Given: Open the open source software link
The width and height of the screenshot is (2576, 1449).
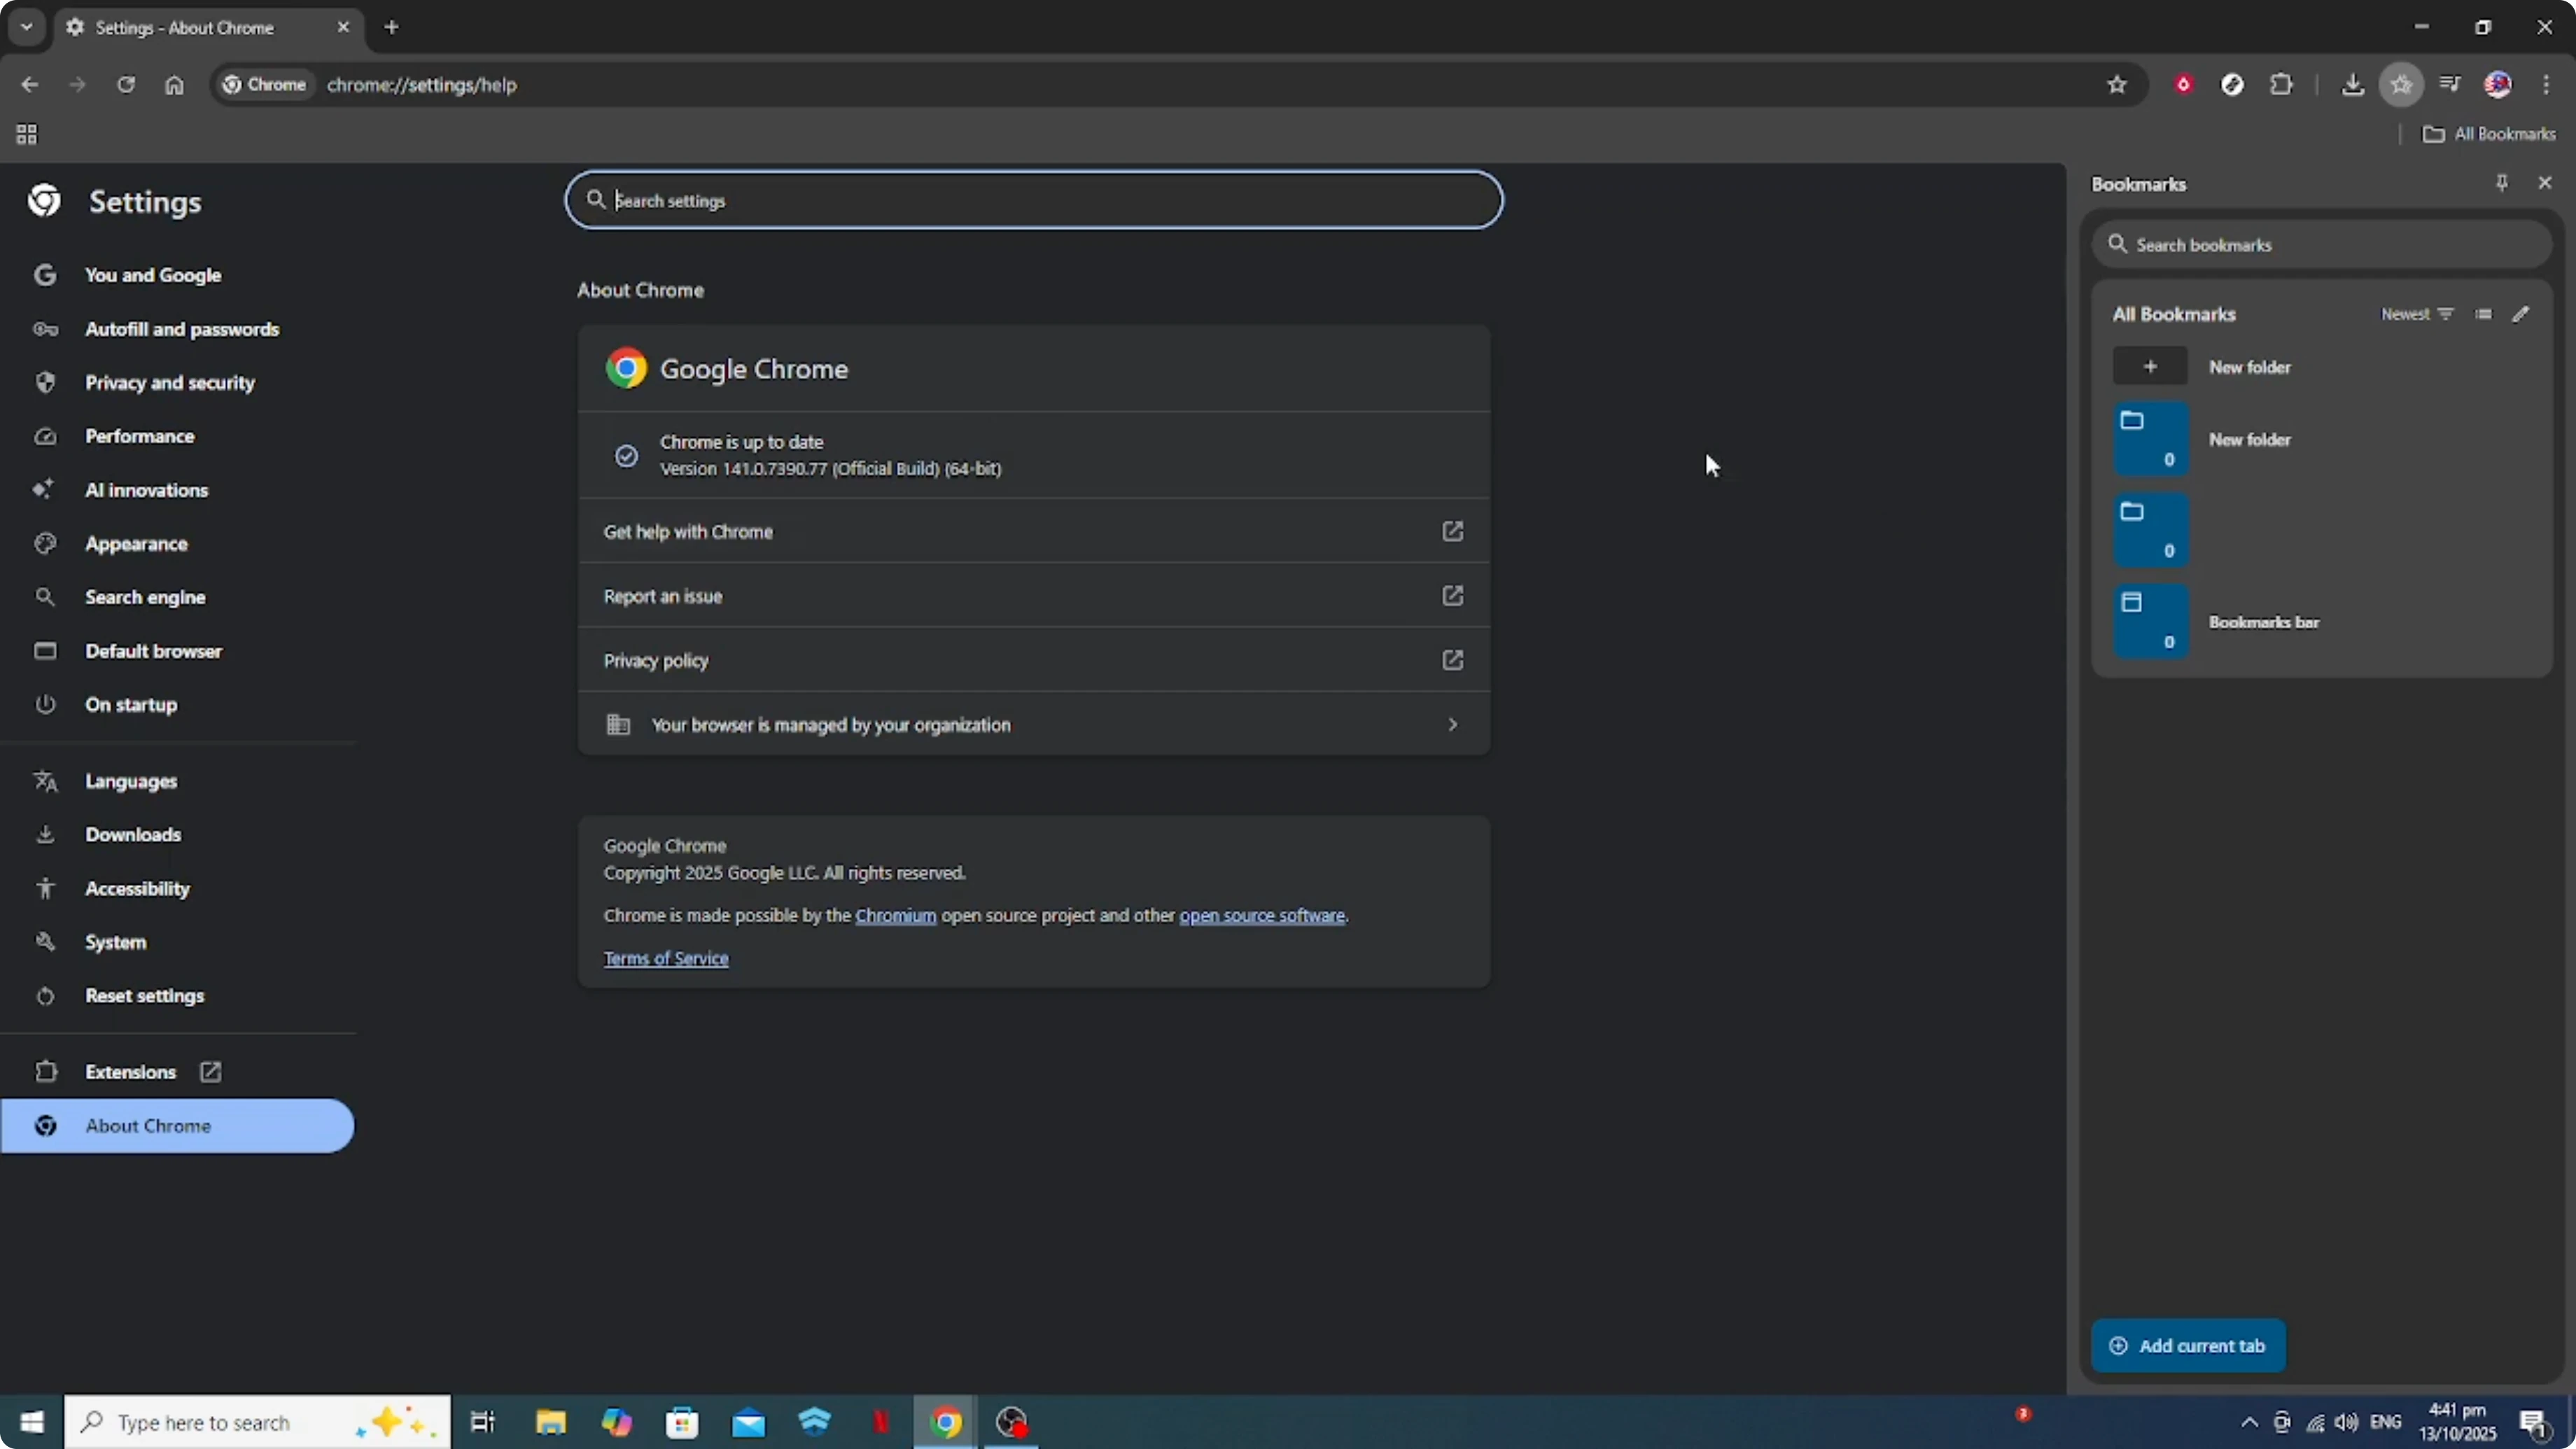Looking at the screenshot, I should (x=1262, y=916).
